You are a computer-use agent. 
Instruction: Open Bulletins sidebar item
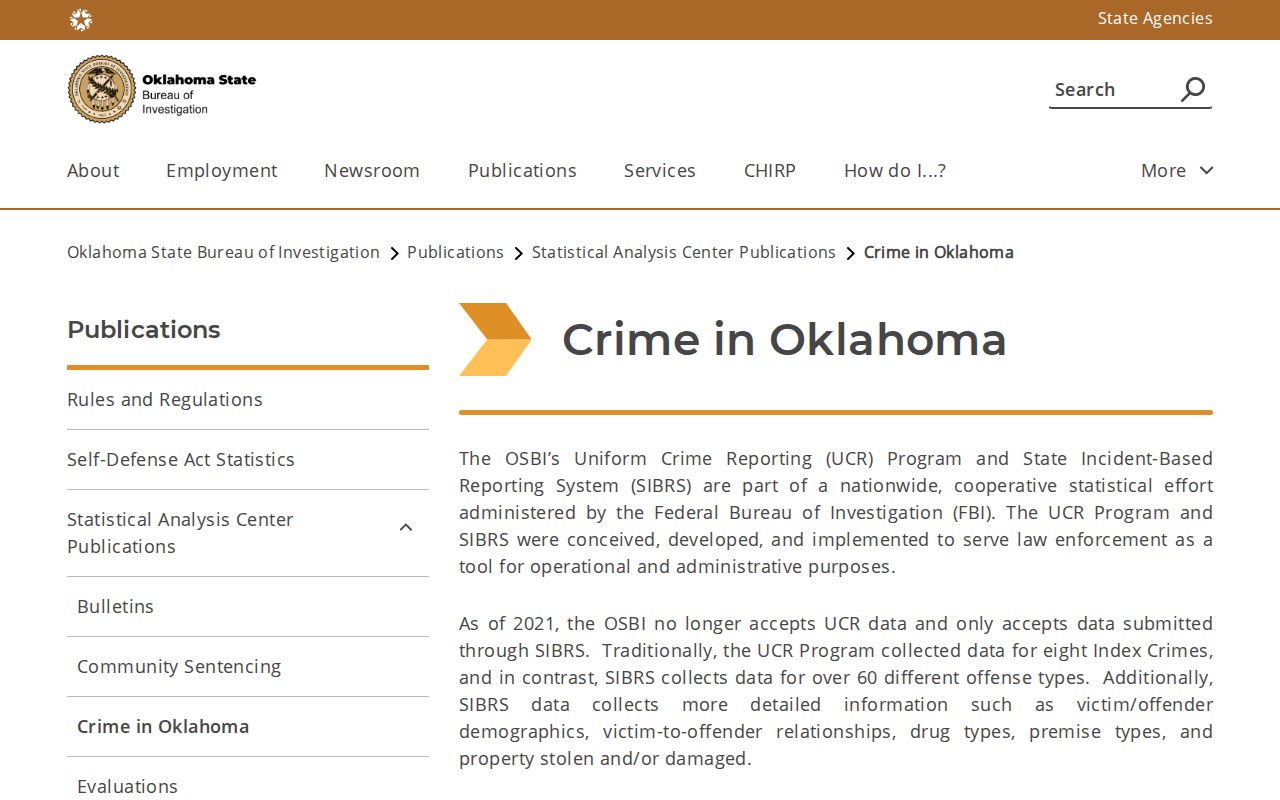coord(116,606)
